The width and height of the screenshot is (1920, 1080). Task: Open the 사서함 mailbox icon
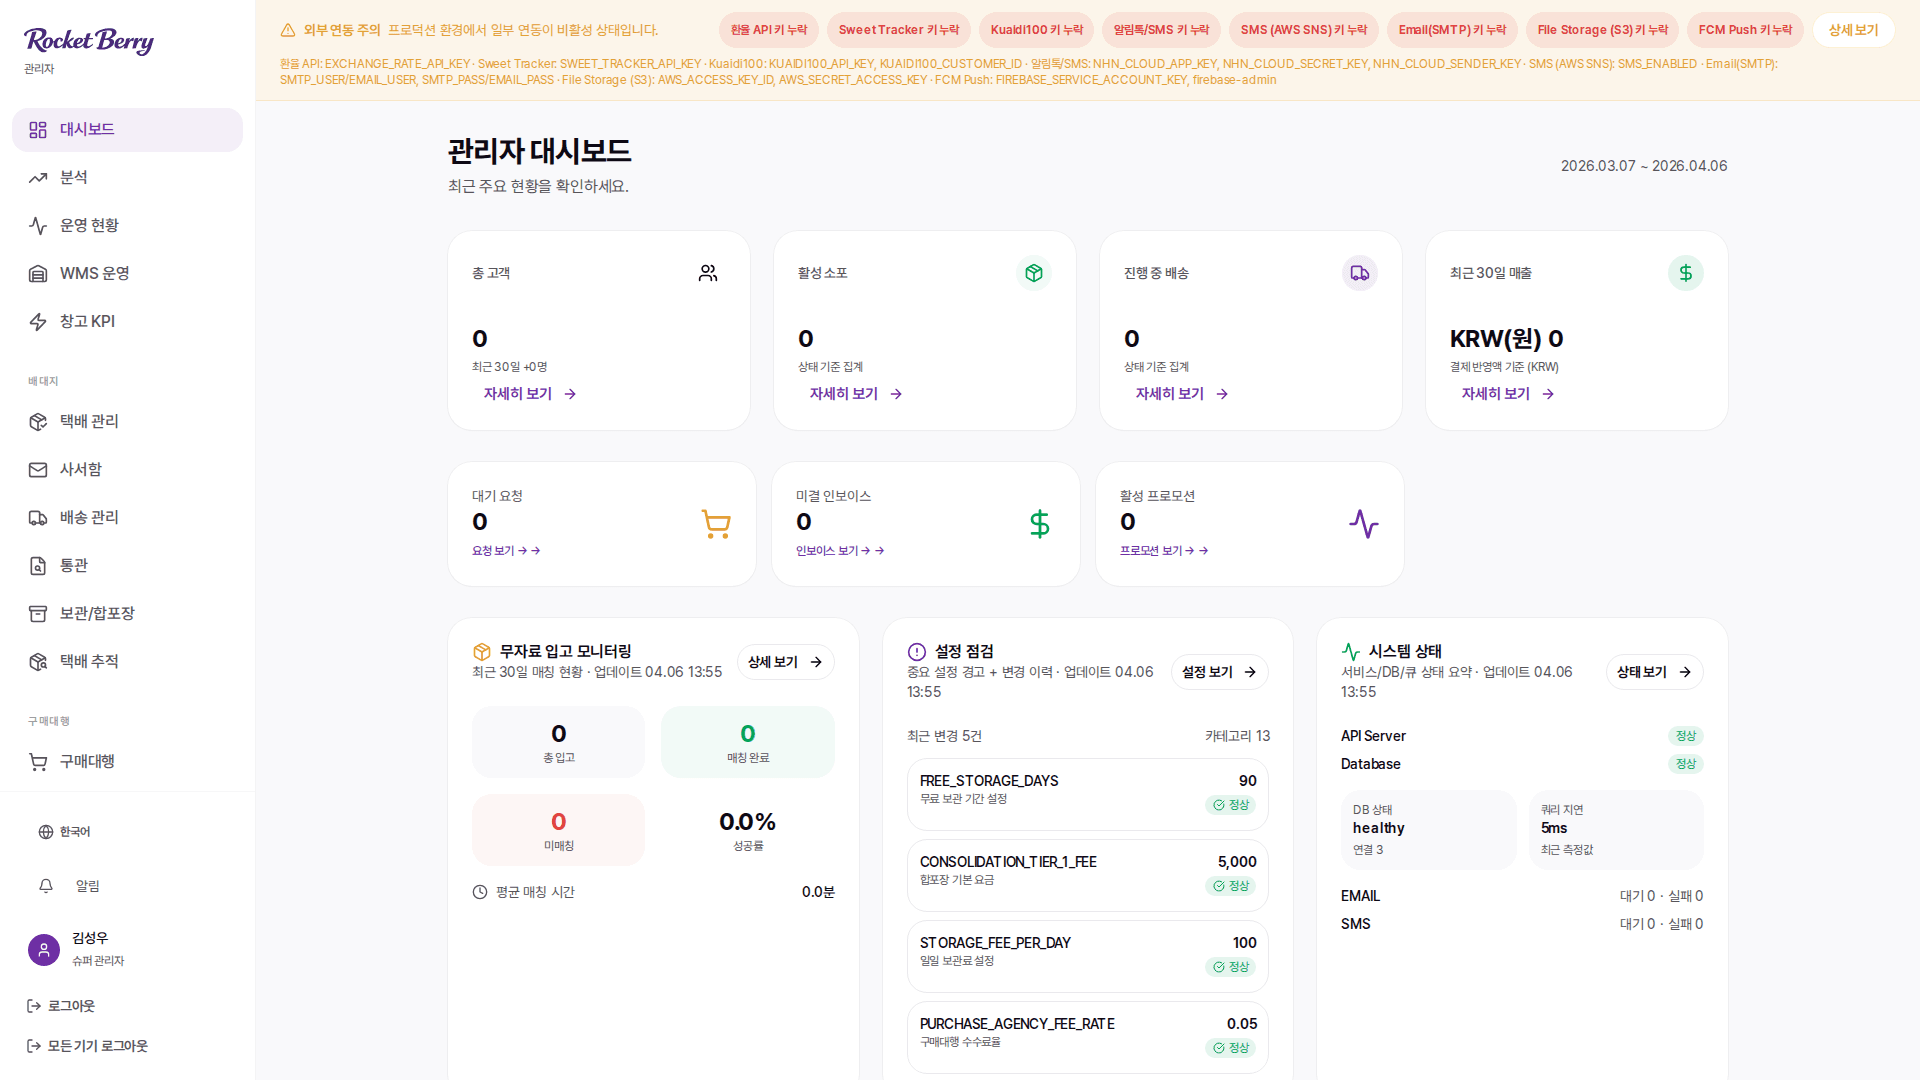tap(38, 469)
